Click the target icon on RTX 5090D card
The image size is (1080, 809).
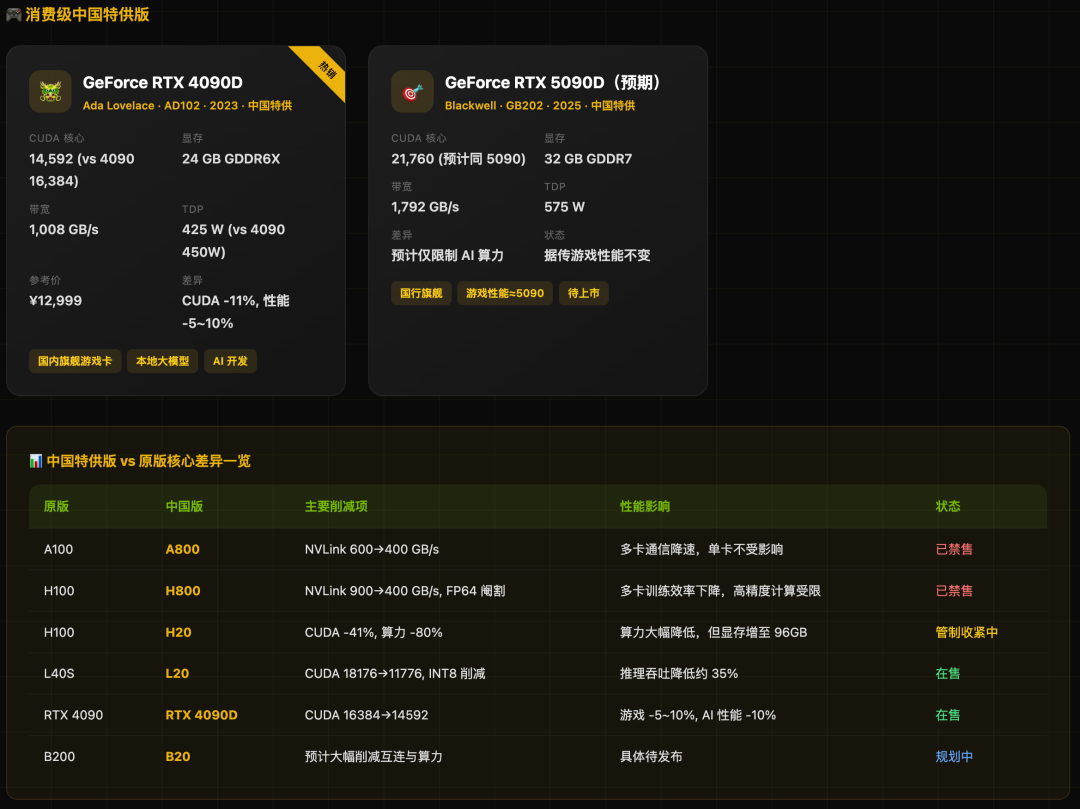click(413, 92)
